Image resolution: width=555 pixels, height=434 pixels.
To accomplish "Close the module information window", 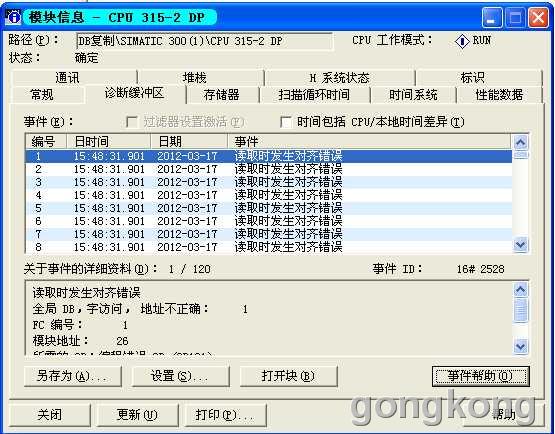I will pos(538,17).
